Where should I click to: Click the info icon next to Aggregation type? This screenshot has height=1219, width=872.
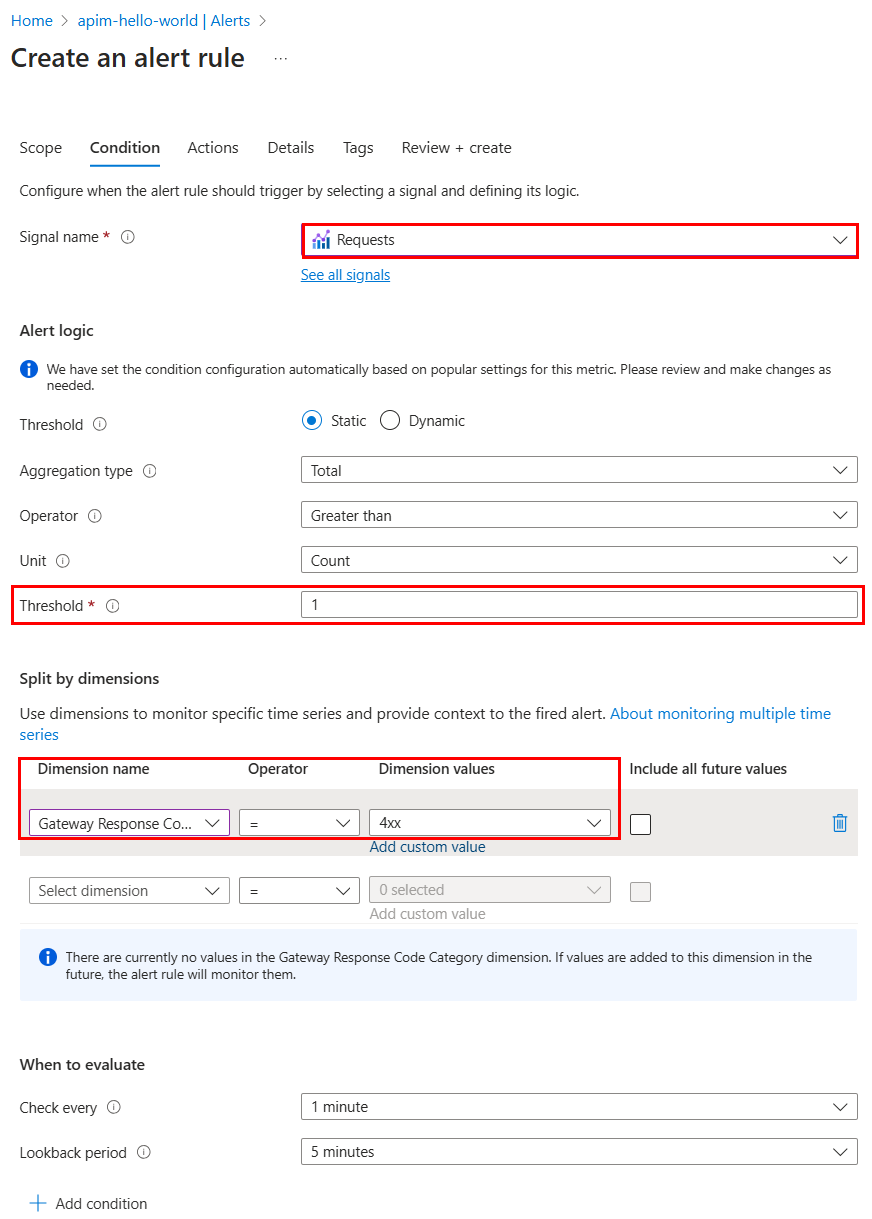coord(151,470)
